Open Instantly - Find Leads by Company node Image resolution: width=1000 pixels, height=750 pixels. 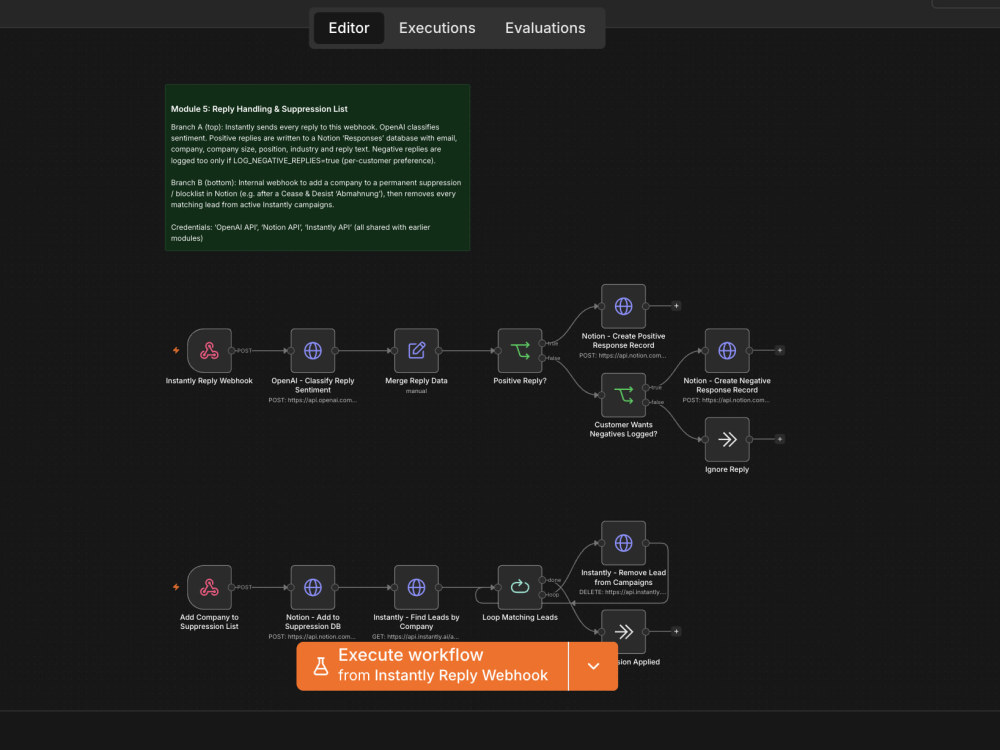click(x=416, y=587)
